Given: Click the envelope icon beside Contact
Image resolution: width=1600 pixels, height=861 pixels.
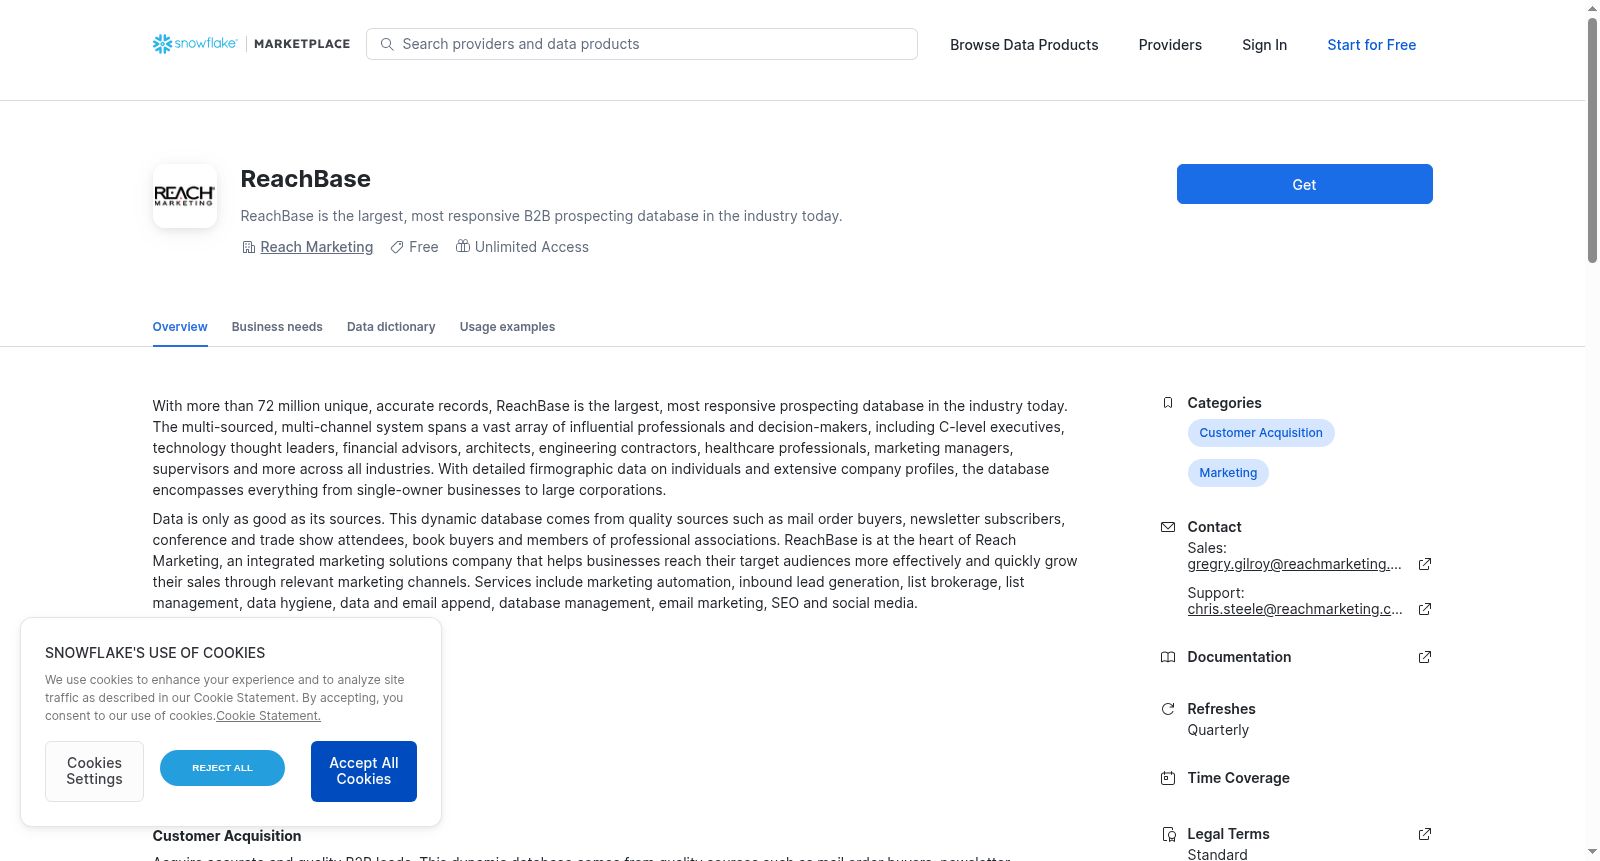Looking at the screenshot, I should pyautogui.click(x=1168, y=527).
